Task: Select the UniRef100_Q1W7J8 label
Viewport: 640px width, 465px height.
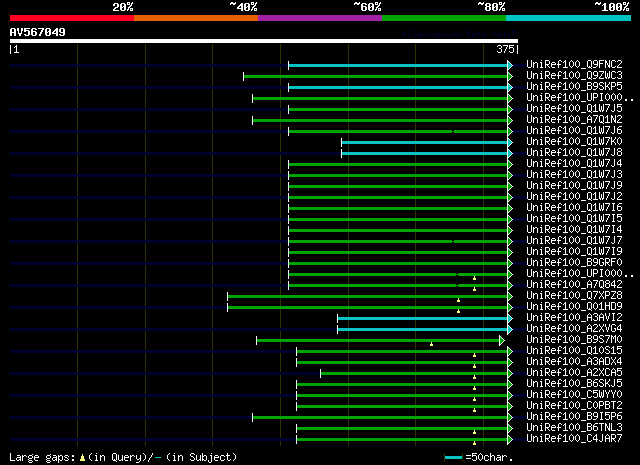Action: (574, 152)
